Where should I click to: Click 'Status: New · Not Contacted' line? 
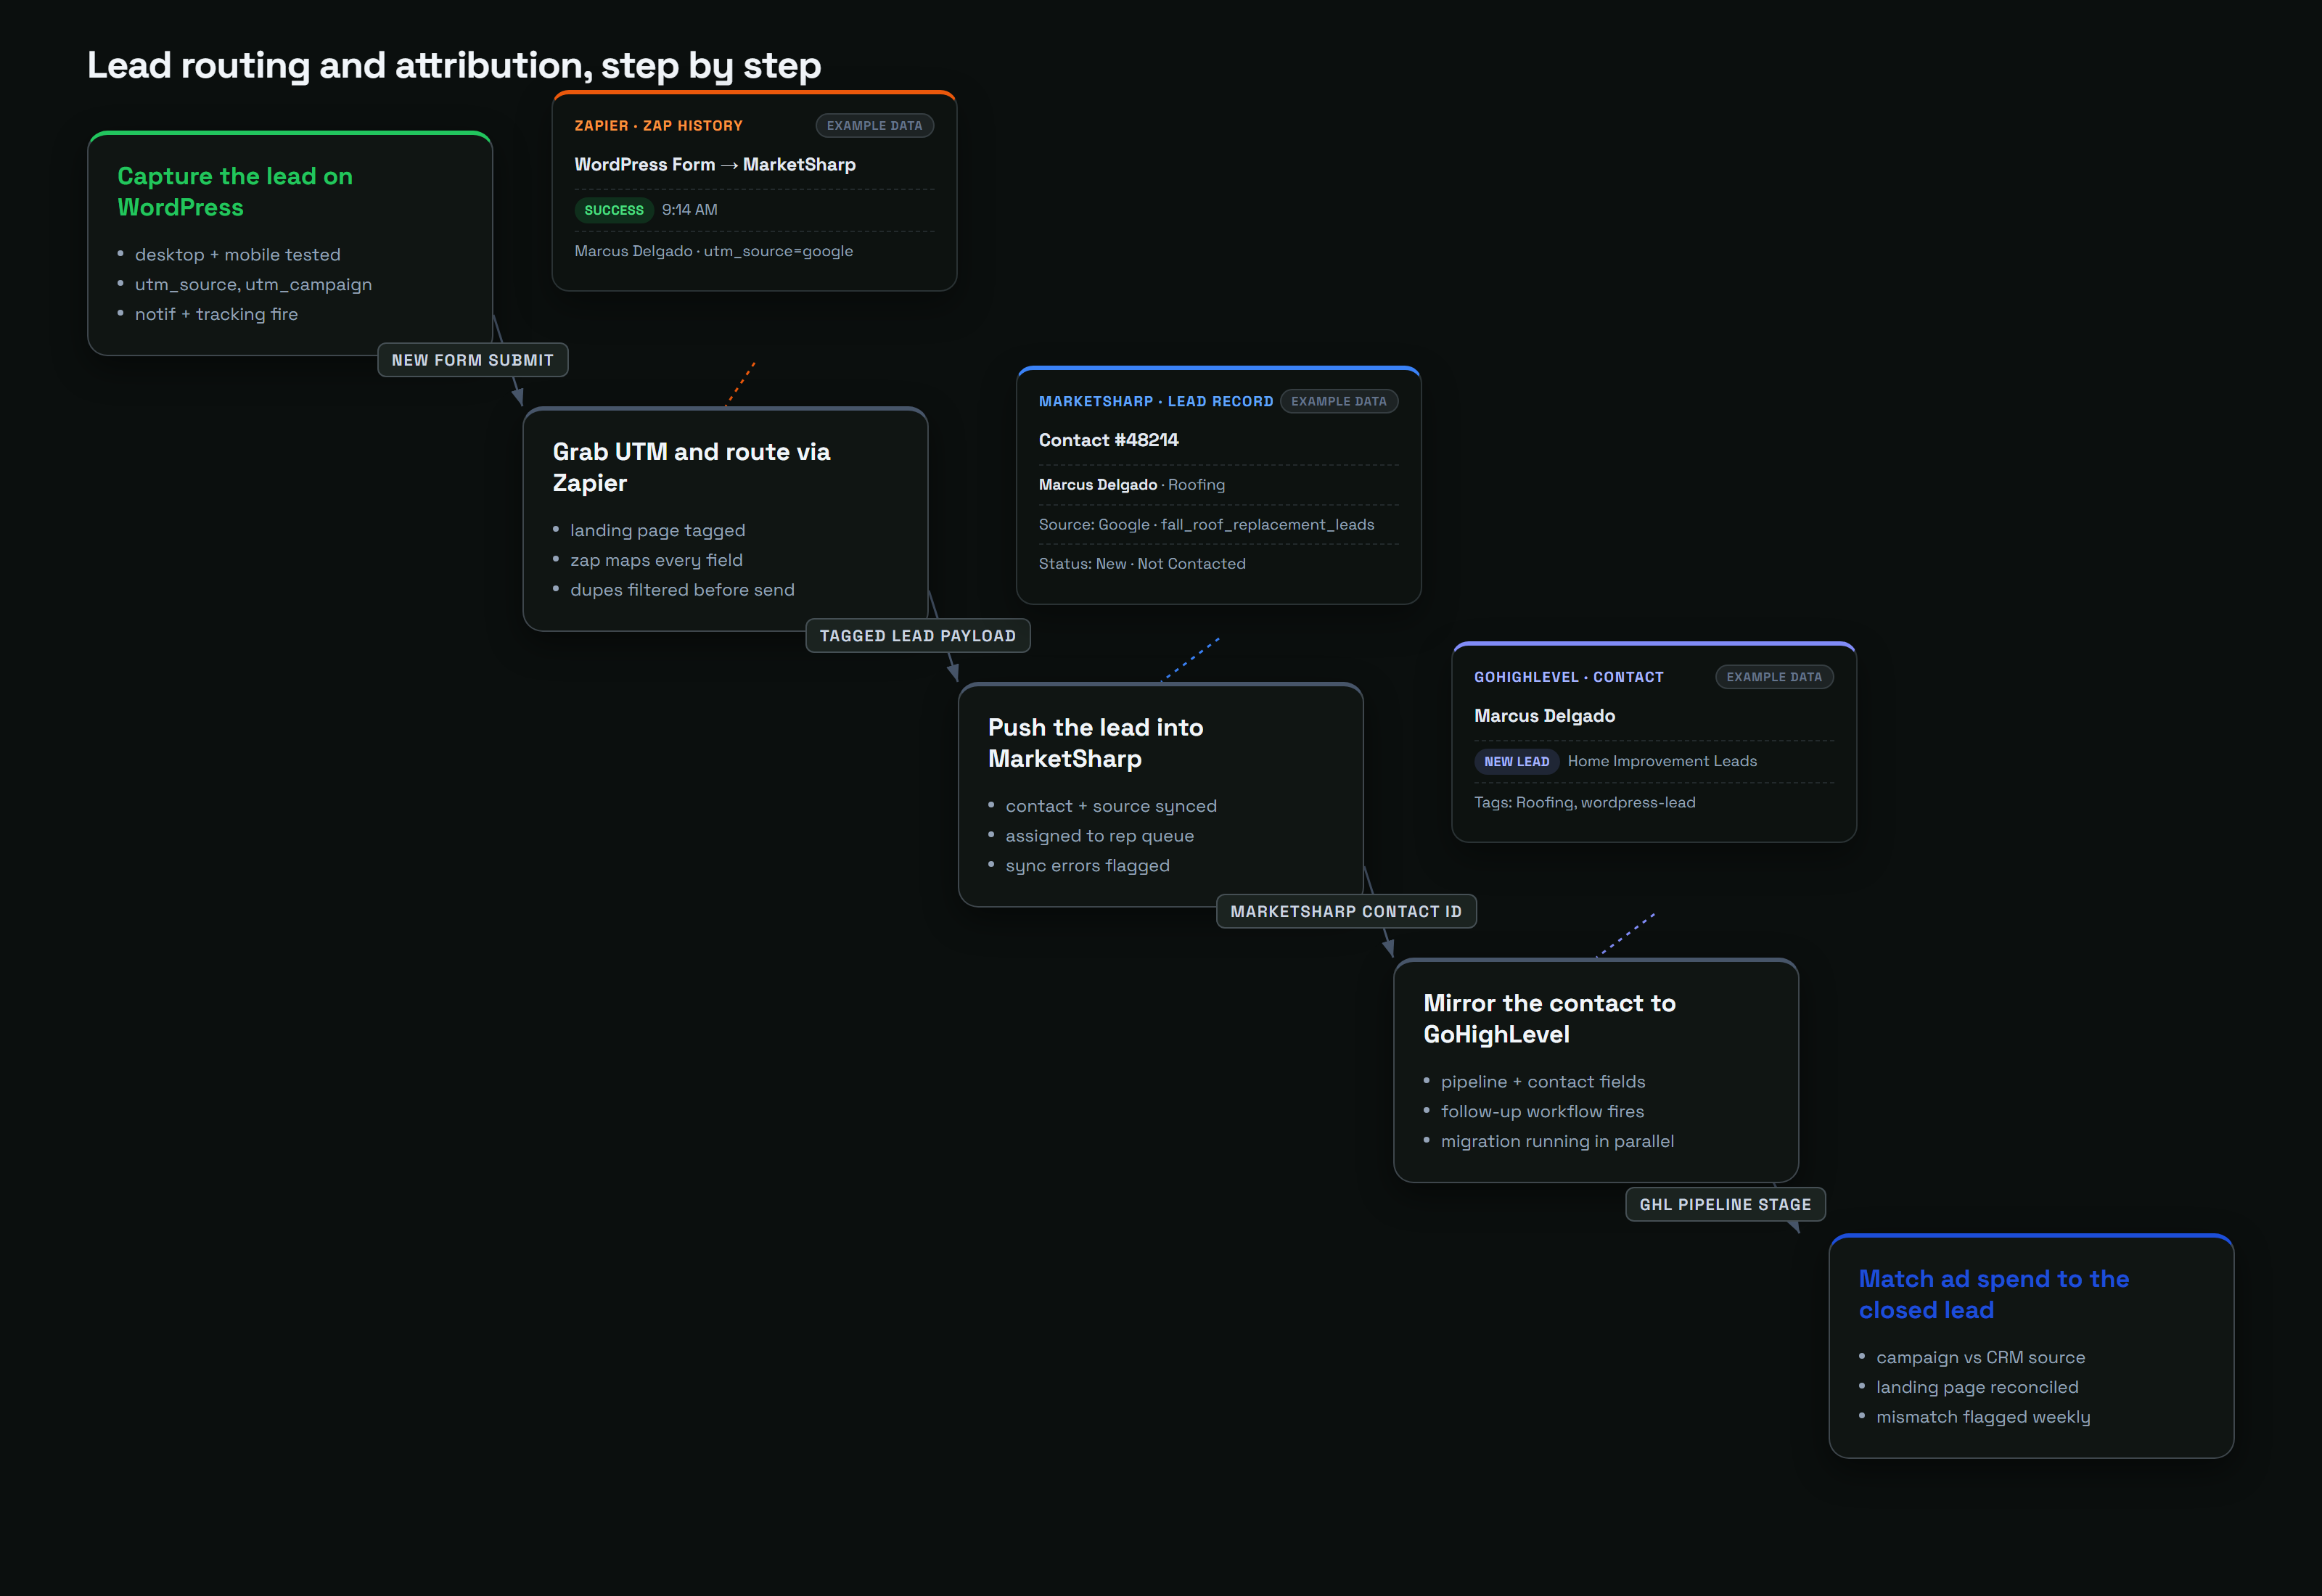coord(1142,564)
